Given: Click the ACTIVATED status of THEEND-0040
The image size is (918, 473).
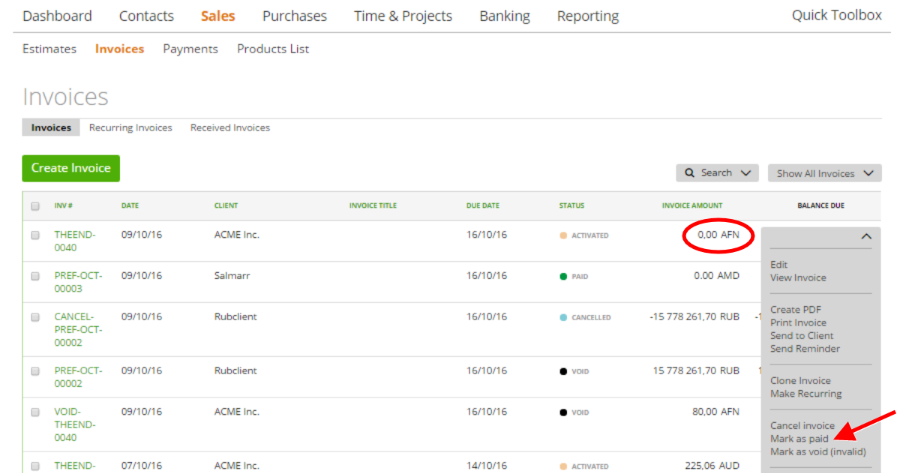Looking at the screenshot, I should point(584,235).
